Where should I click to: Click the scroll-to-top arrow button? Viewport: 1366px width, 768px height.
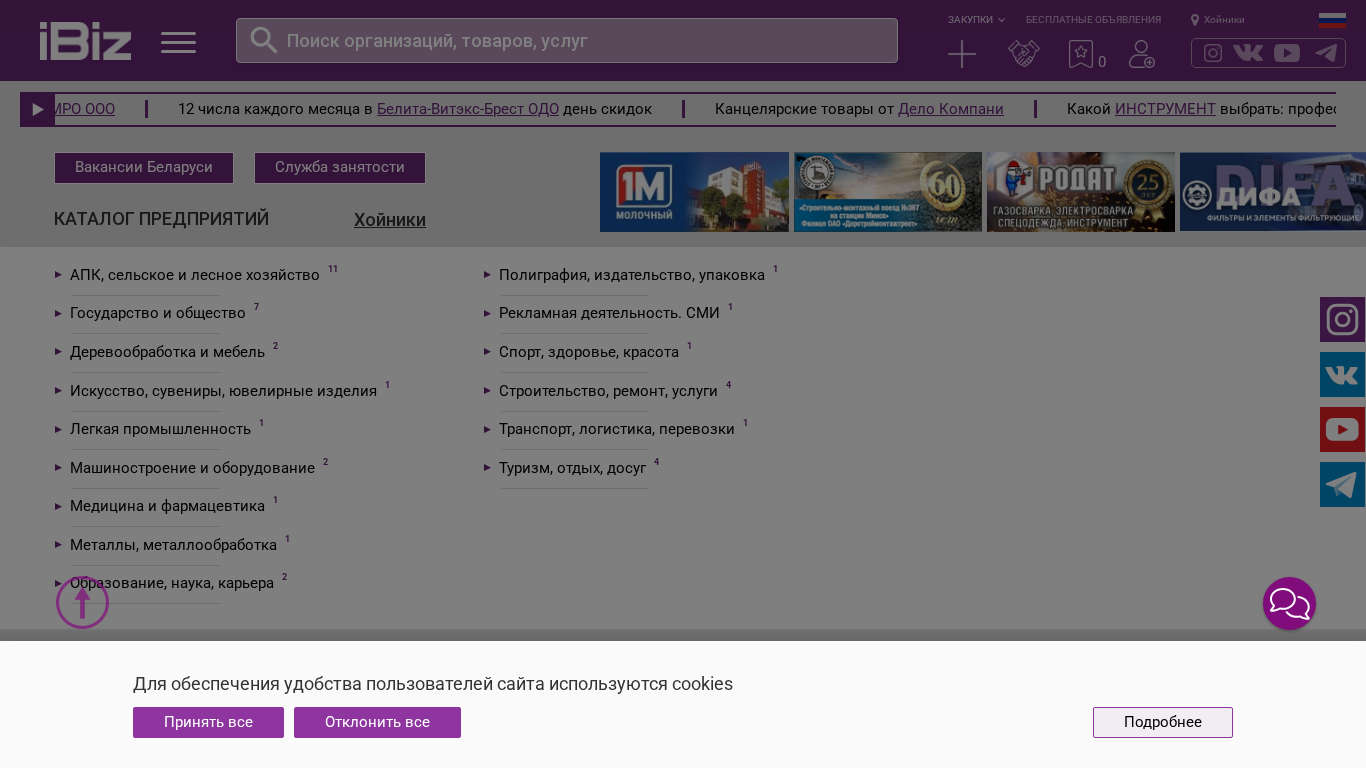pyautogui.click(x=82, y=602)
